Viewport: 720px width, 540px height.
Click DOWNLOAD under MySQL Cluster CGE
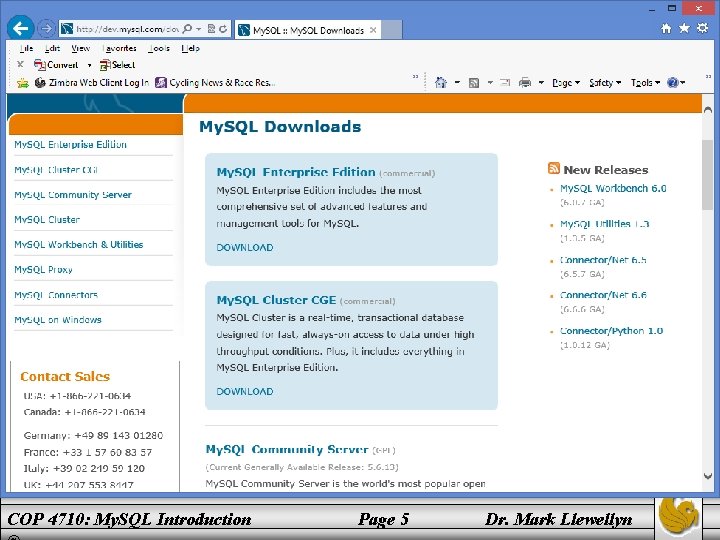click(x=245, y=392)
